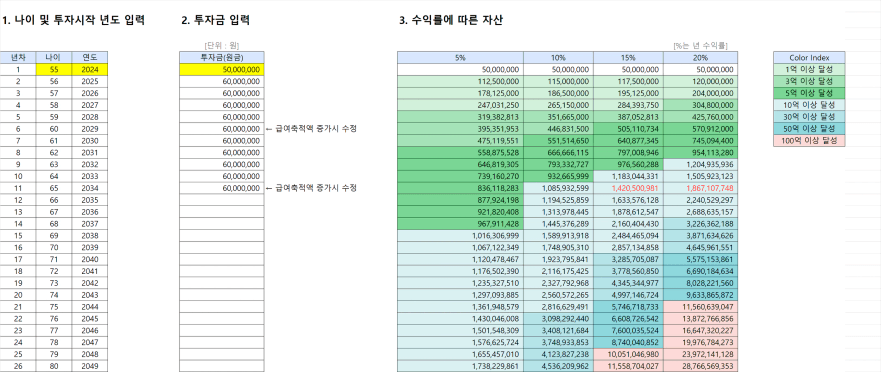Select cell 1,183,044,331 in 15% column
The height and width of the screenshot is (372, 881).
[629, 176]
